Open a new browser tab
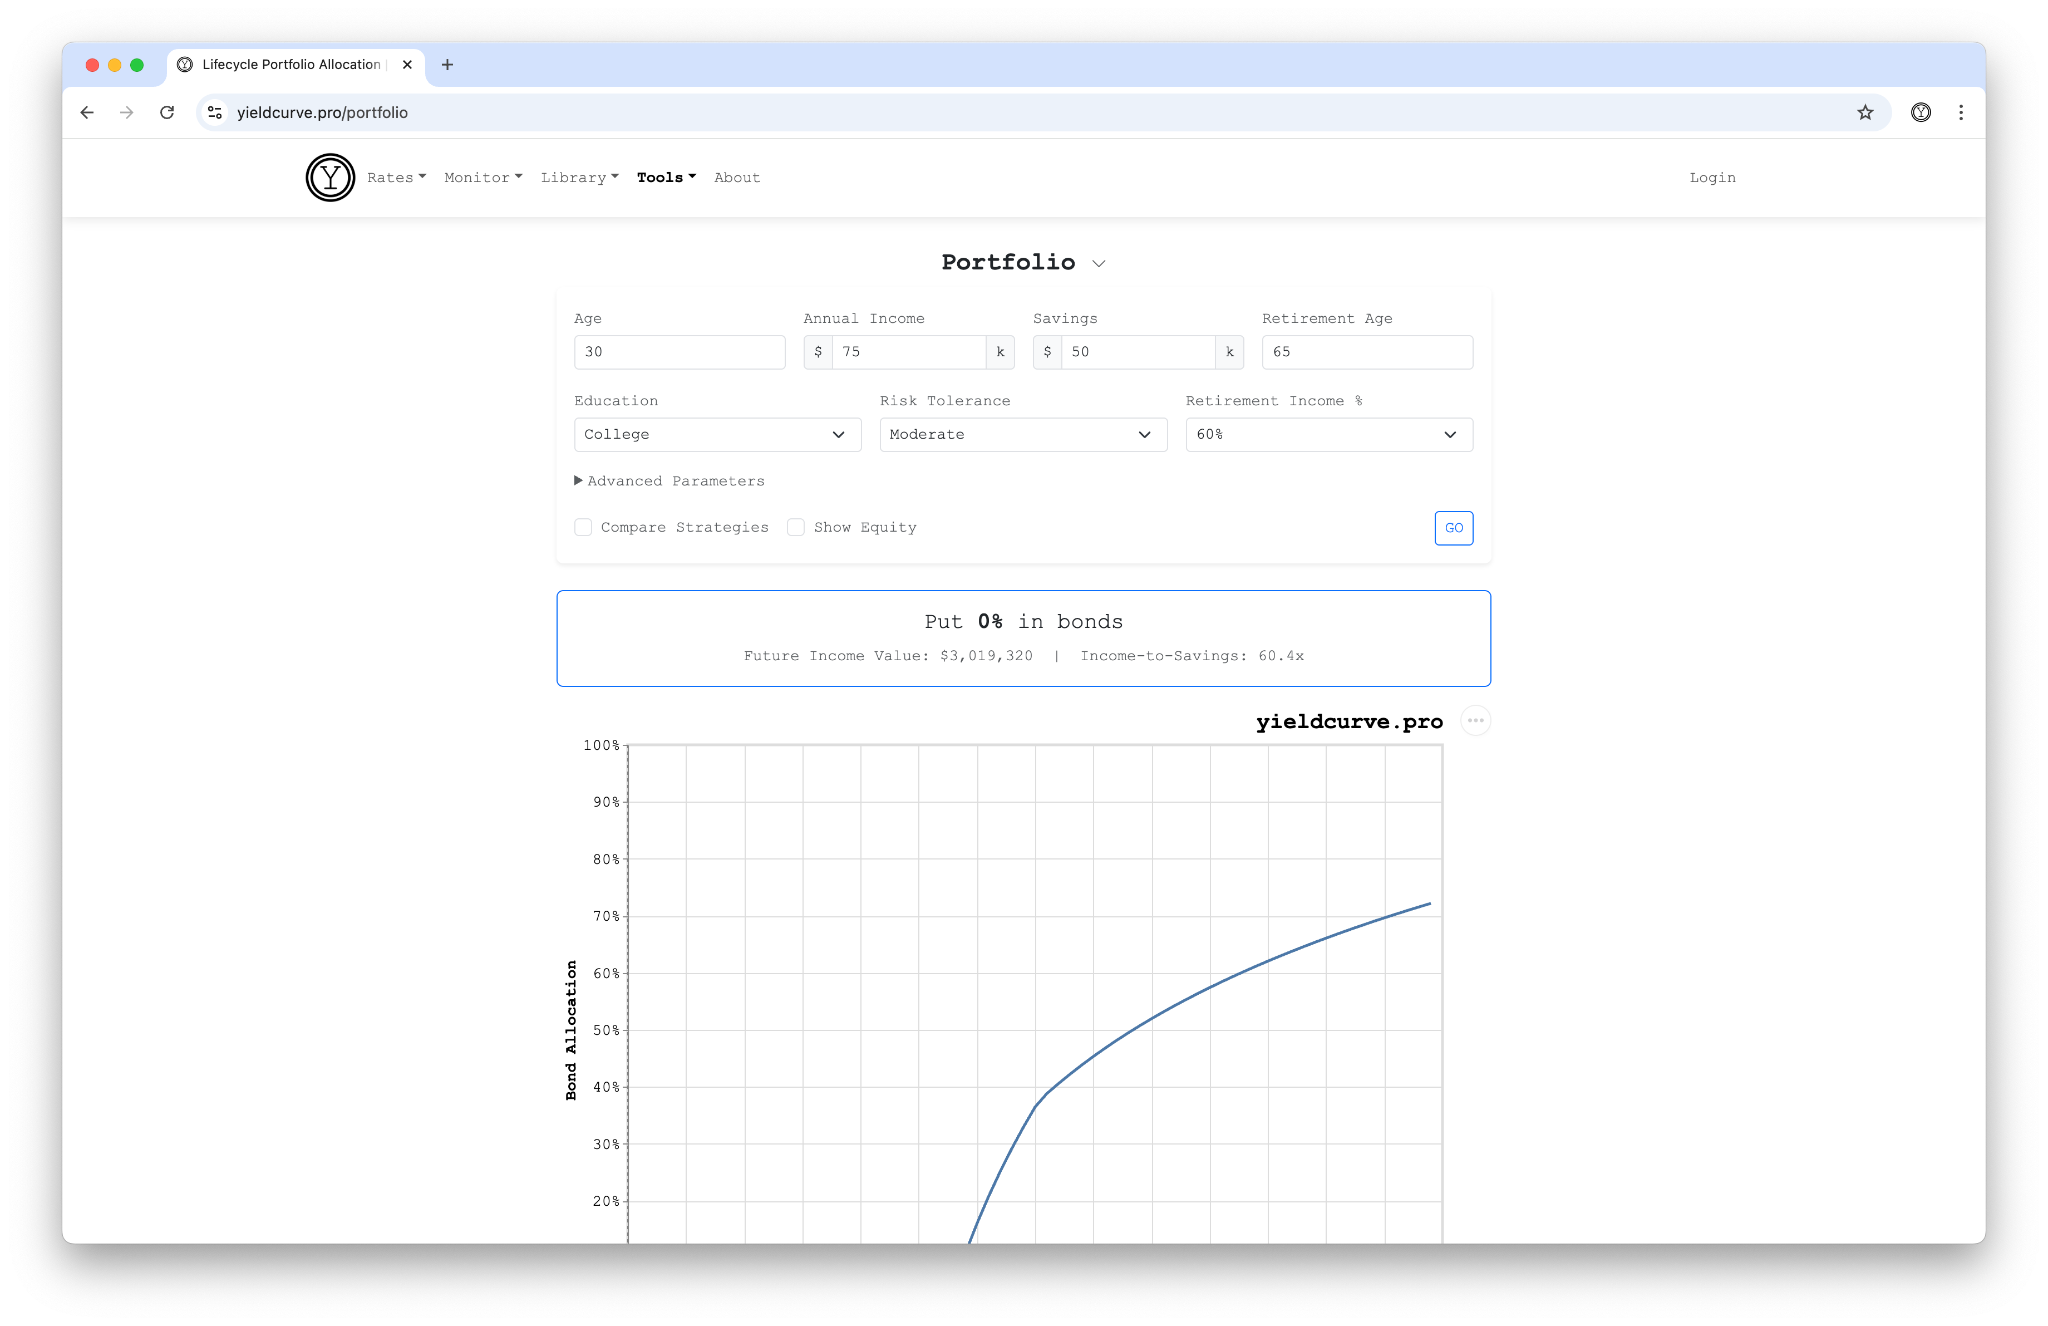This screenshot has height=1326, width=2048. tap(447, 64)
